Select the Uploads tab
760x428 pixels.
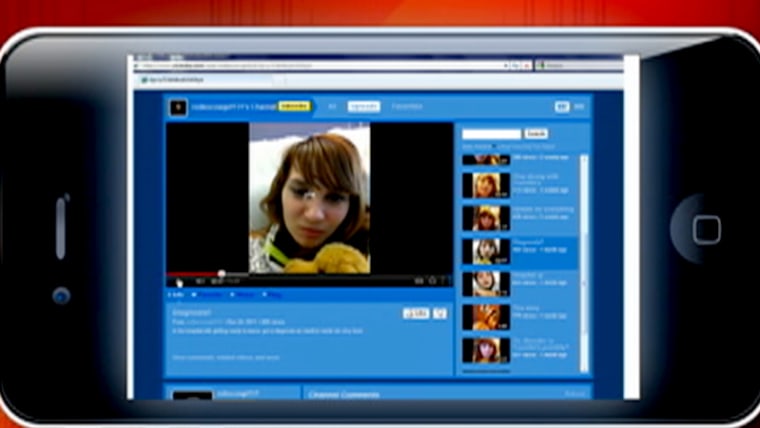point(364,106)
